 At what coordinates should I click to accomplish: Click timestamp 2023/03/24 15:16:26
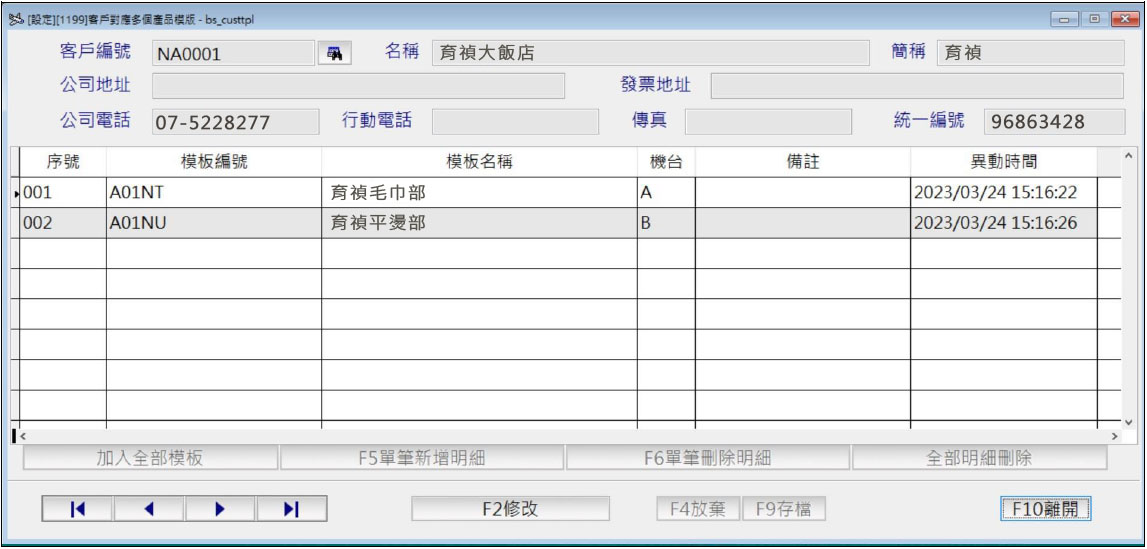[1004, 223]
